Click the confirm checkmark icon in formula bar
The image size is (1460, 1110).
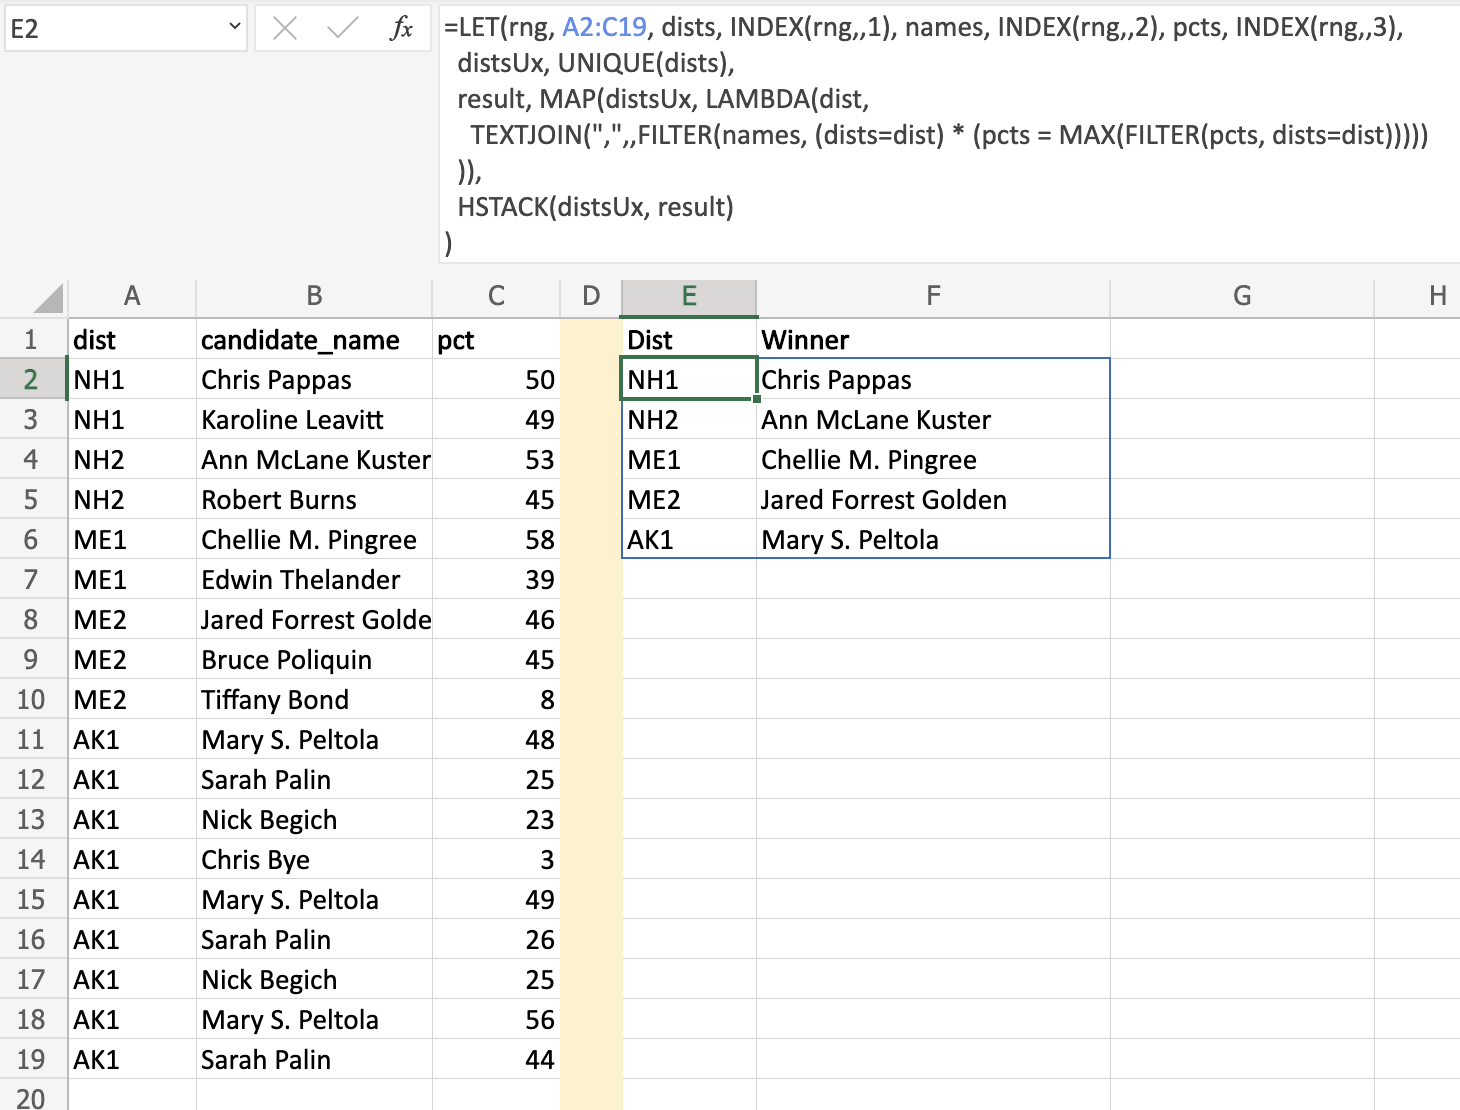pos(343,28)
